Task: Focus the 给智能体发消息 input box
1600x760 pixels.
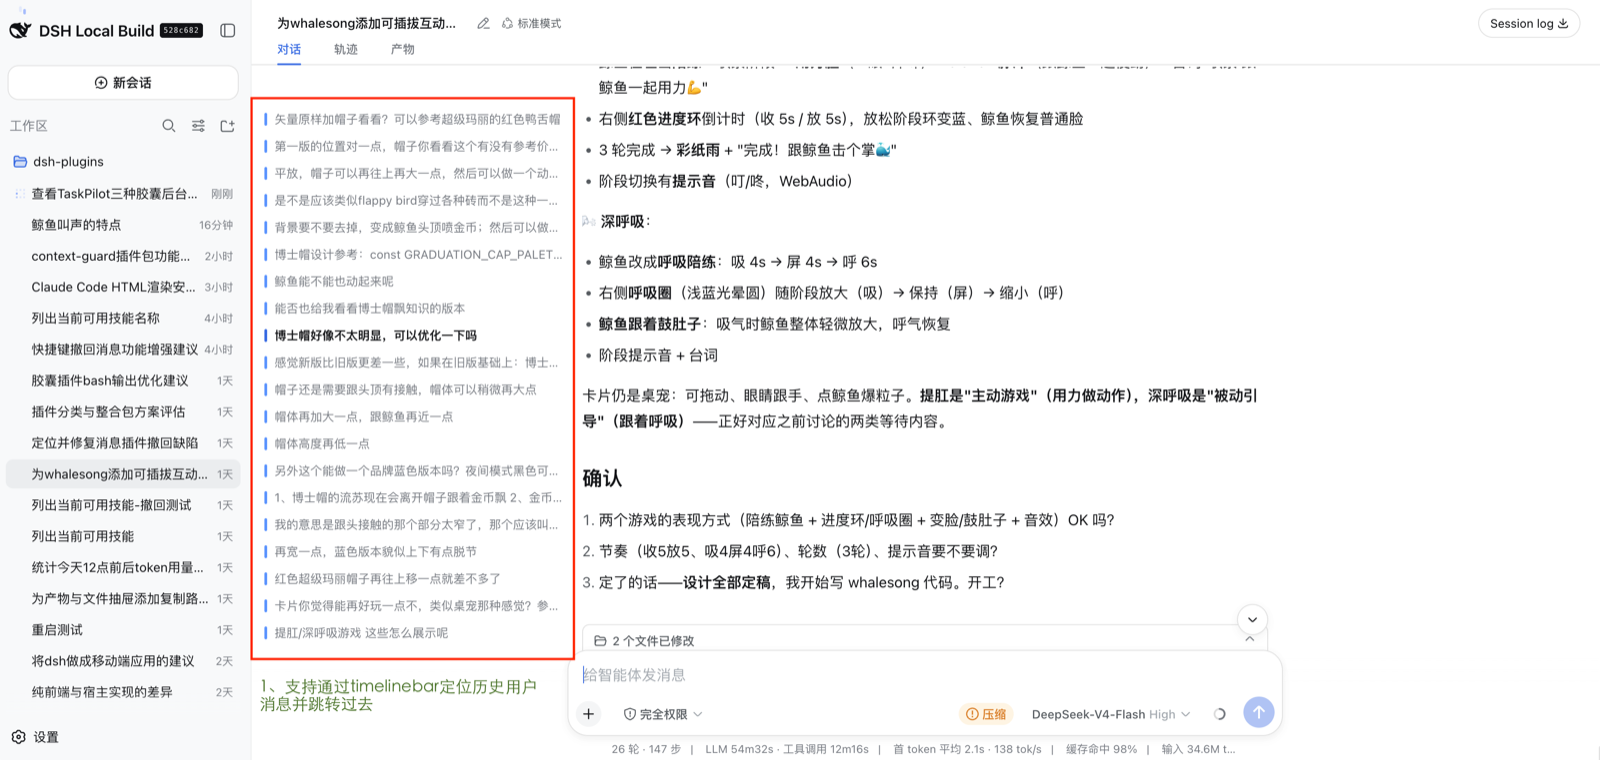Action: (924, 675)
